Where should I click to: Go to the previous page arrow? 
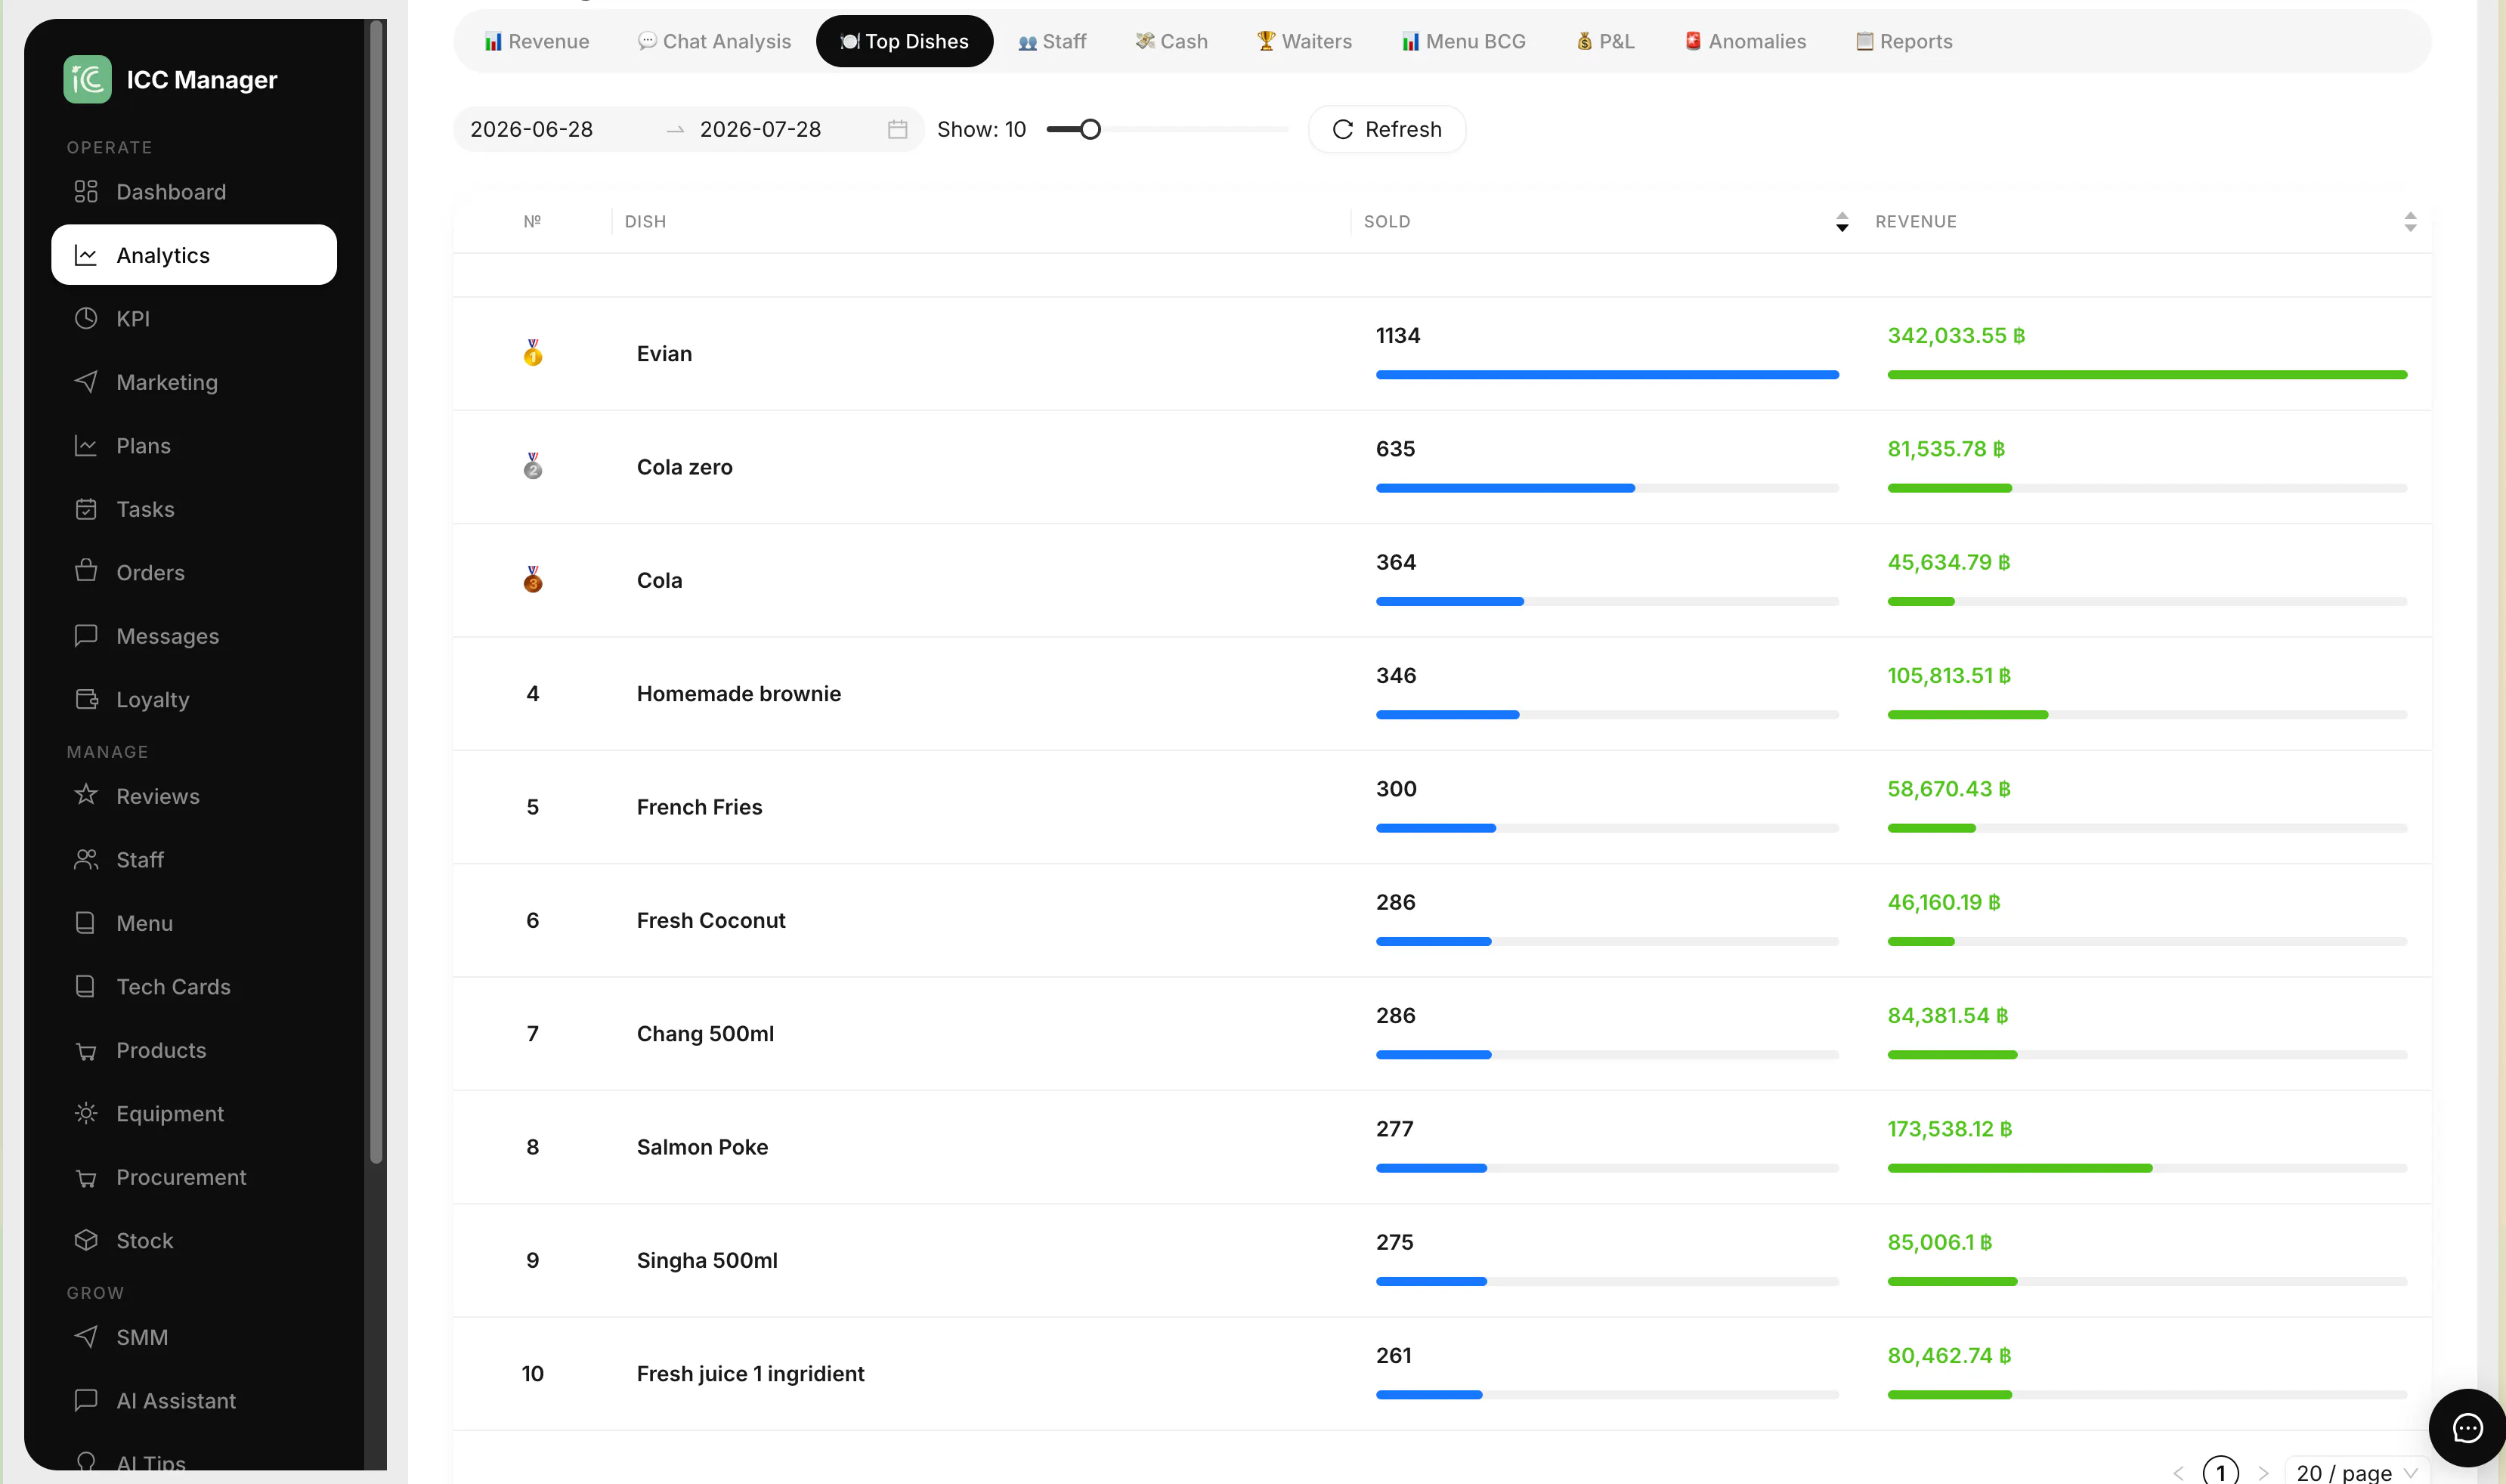click(2178, 1472)
